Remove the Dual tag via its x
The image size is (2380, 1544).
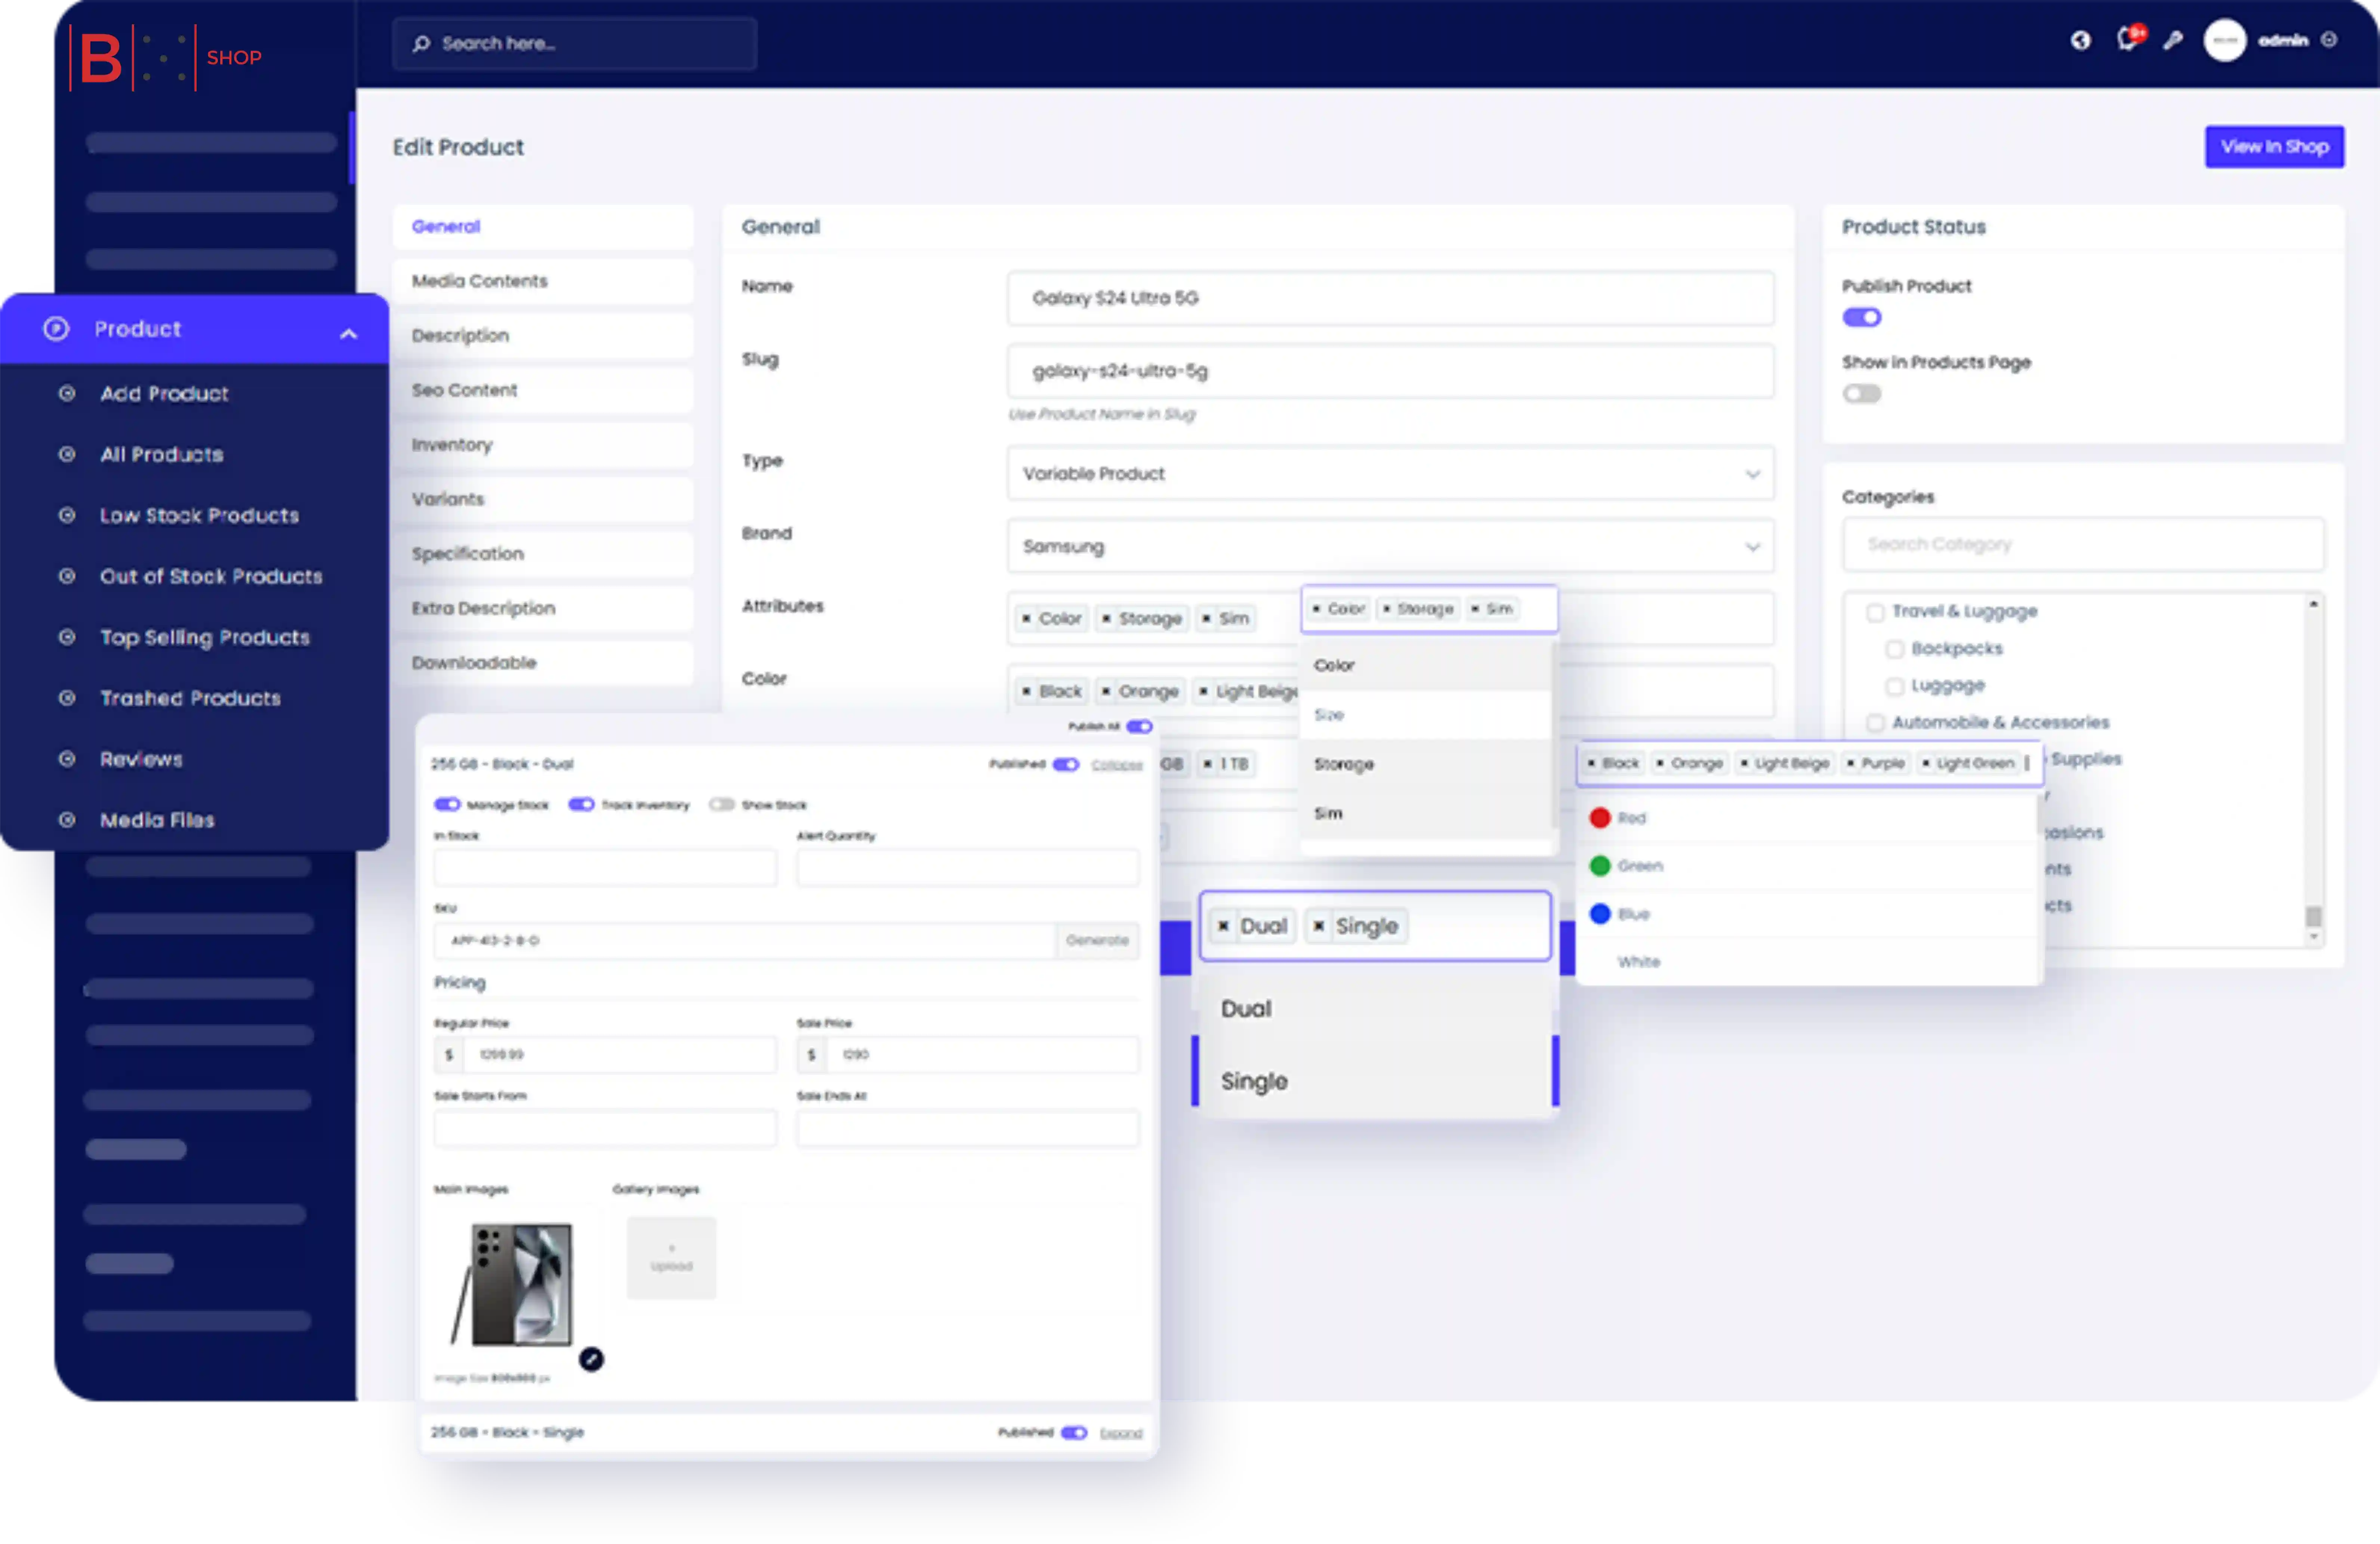(x=1223, y=926)
